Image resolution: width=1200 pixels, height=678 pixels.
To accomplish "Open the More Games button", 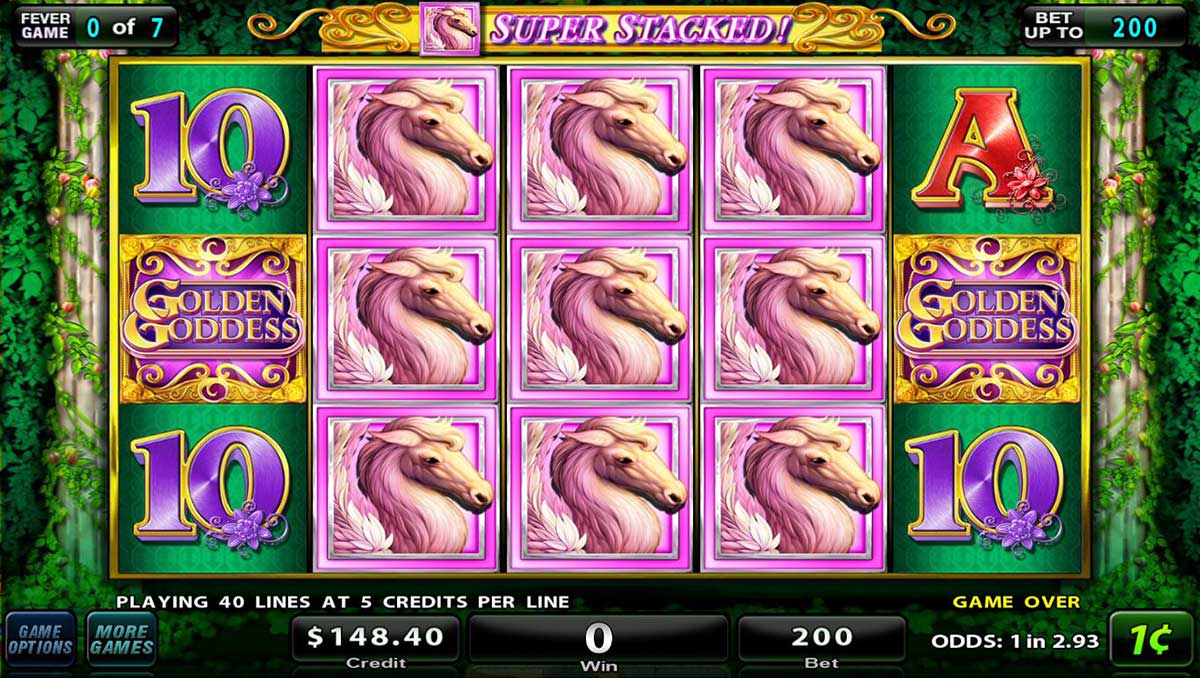I will tap(121, 639).
